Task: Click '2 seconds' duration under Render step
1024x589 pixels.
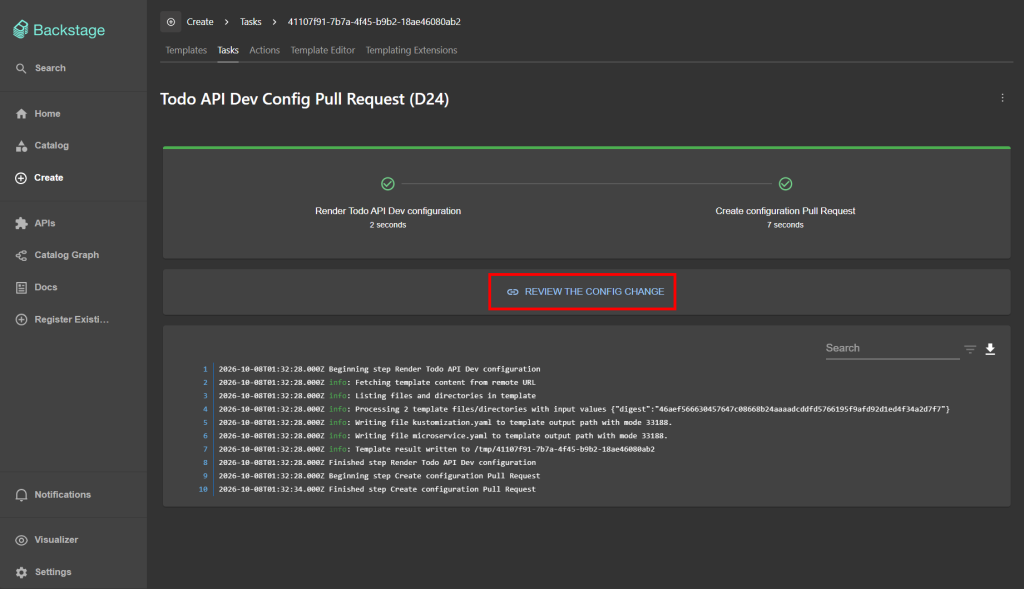Action: coord(388,225)
